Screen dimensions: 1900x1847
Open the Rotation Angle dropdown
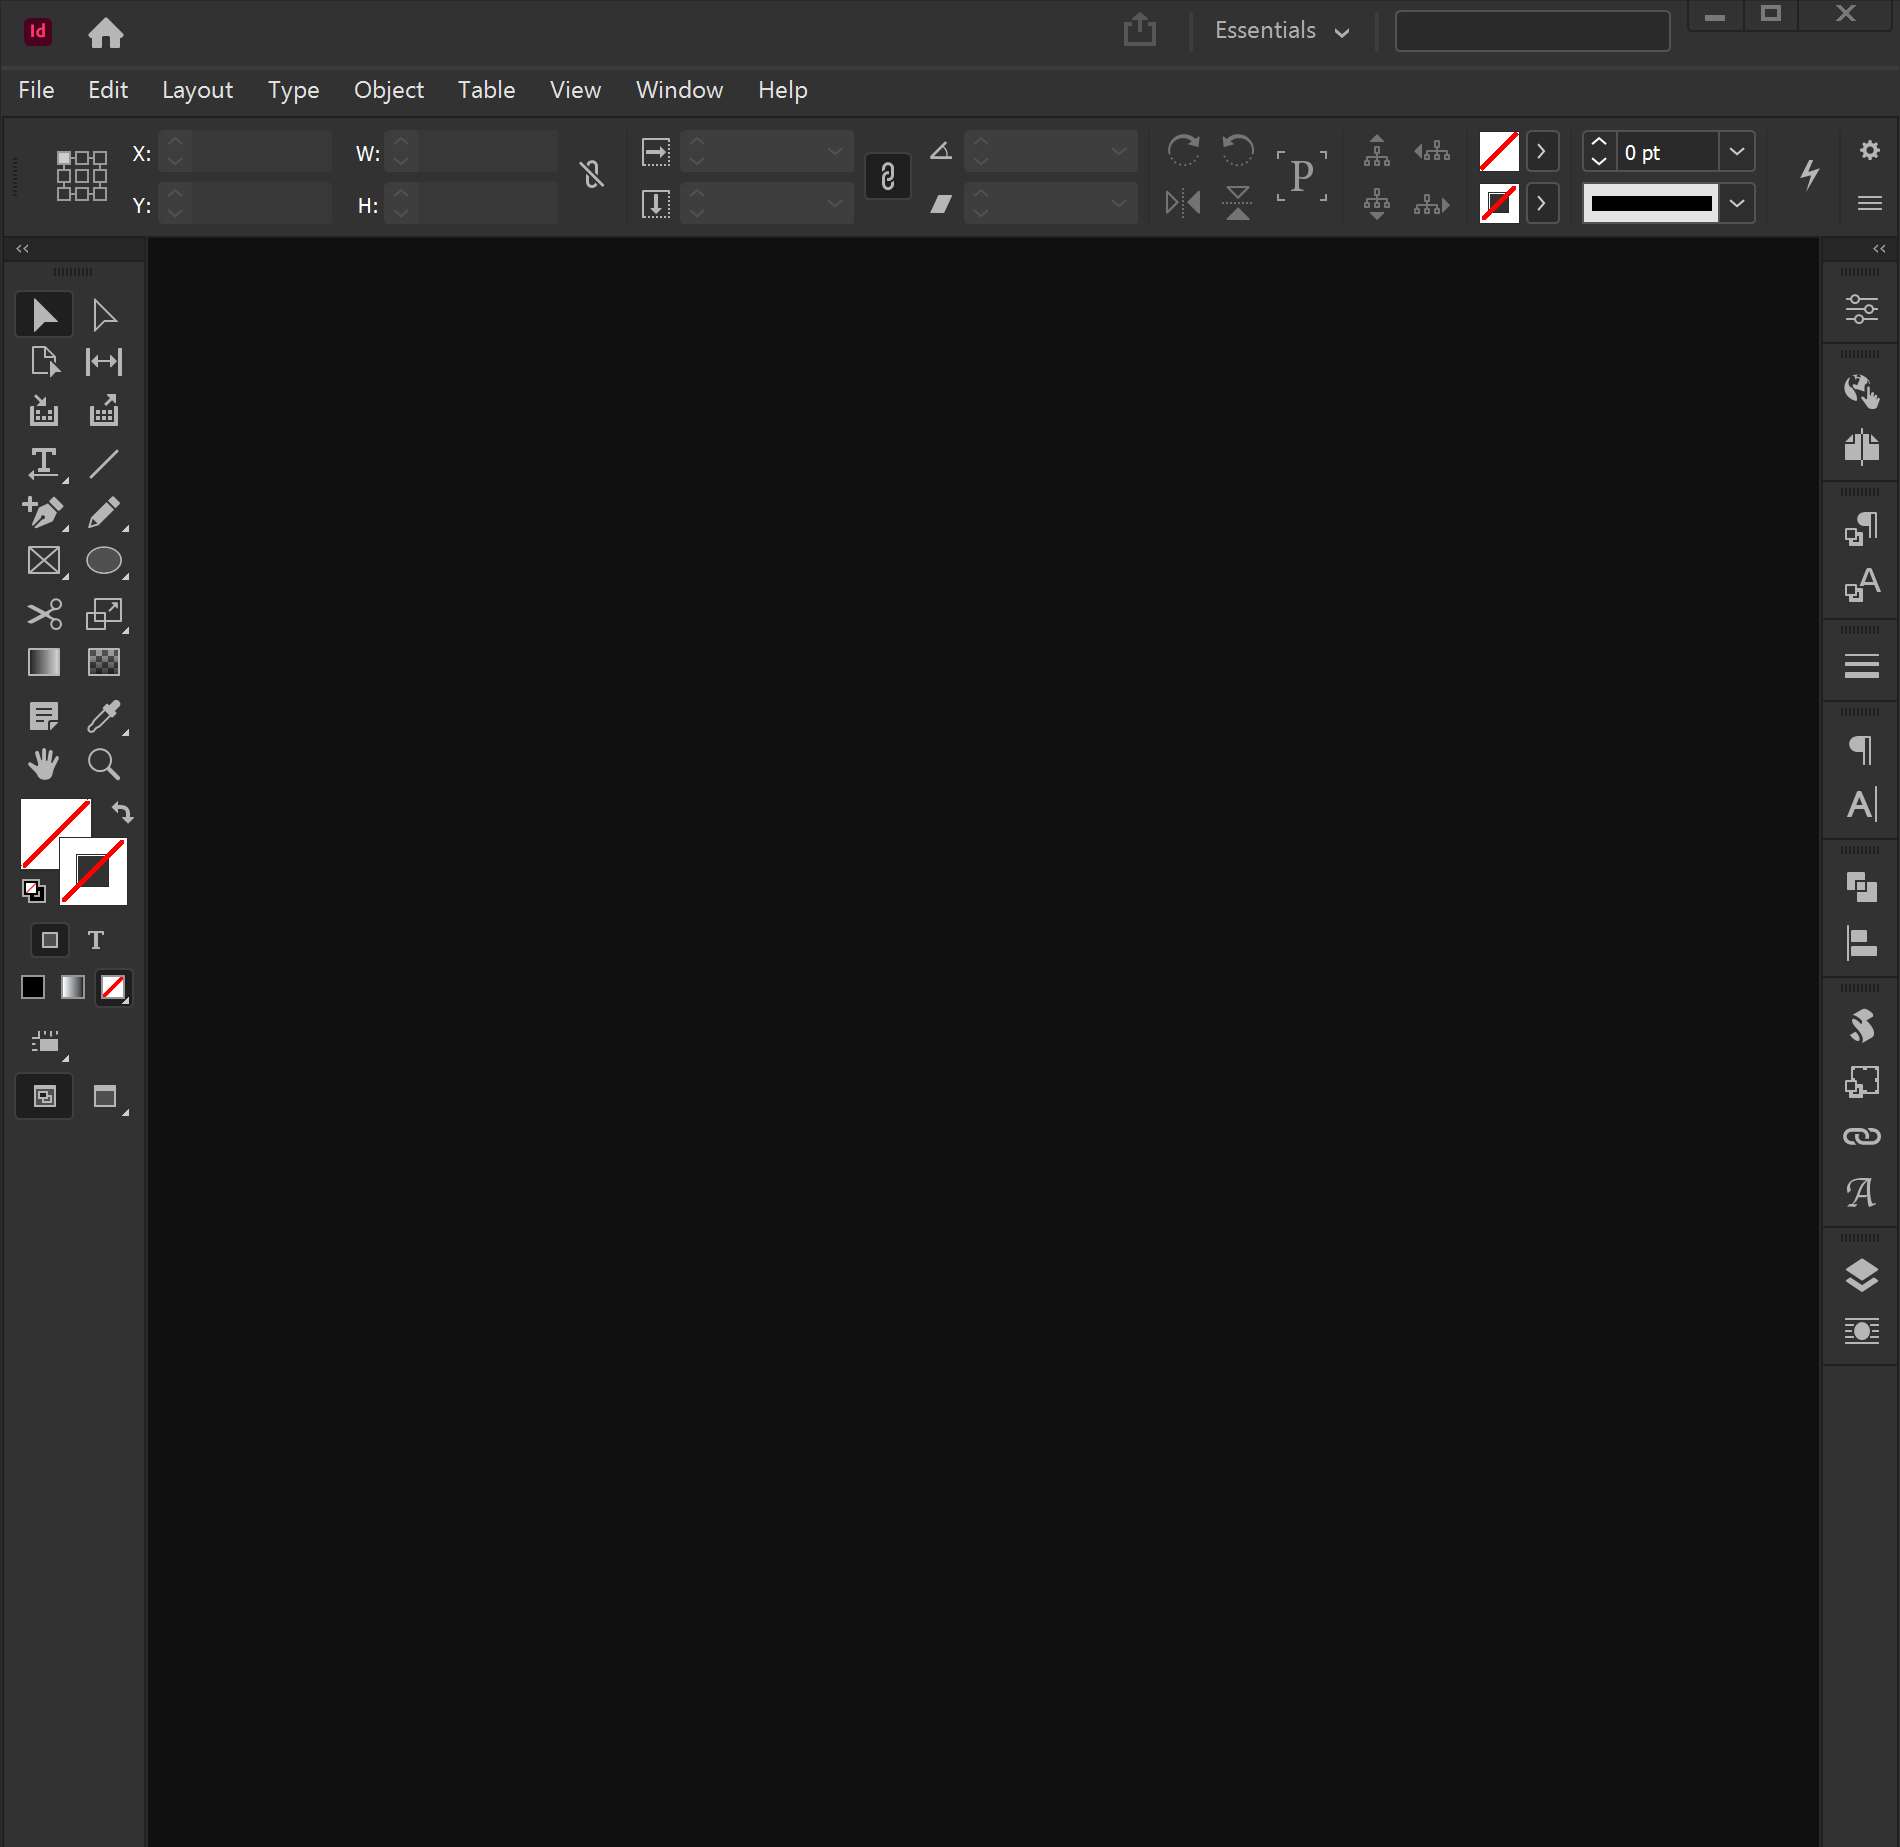coord(1119,152)
